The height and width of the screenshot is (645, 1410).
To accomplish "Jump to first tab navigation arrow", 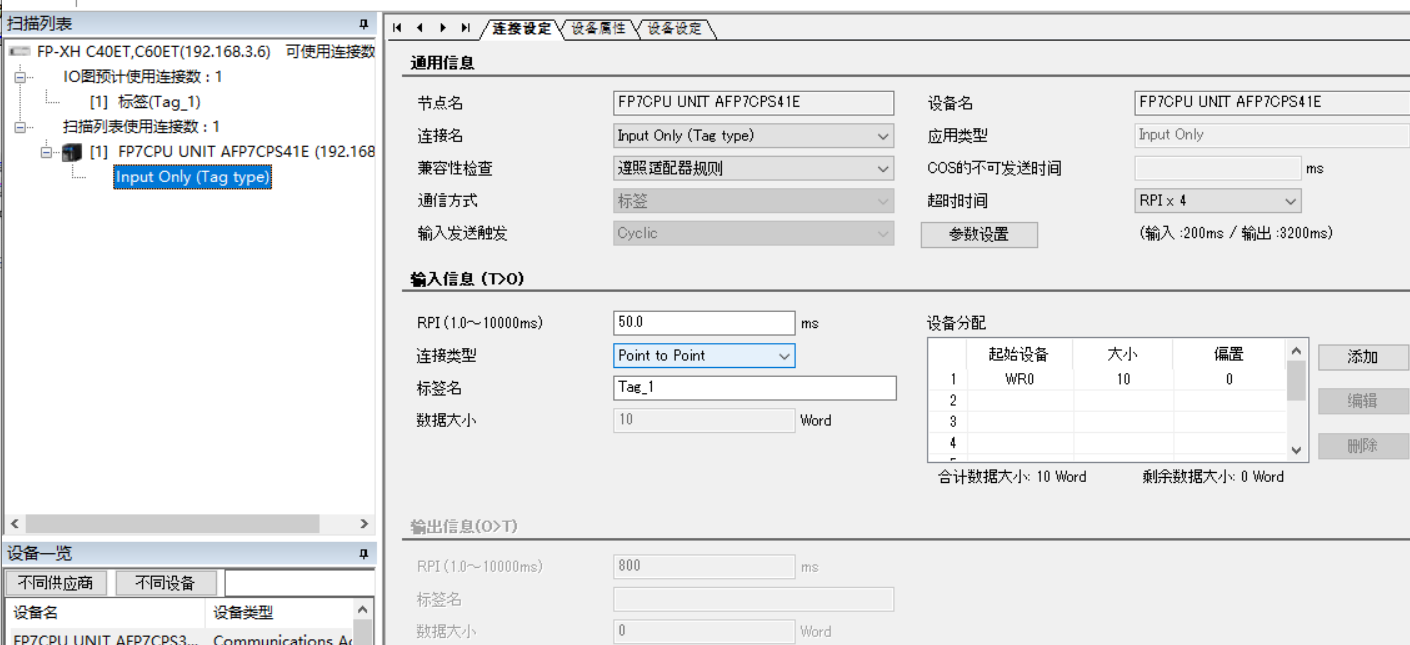I will click(x=397, y=28).
